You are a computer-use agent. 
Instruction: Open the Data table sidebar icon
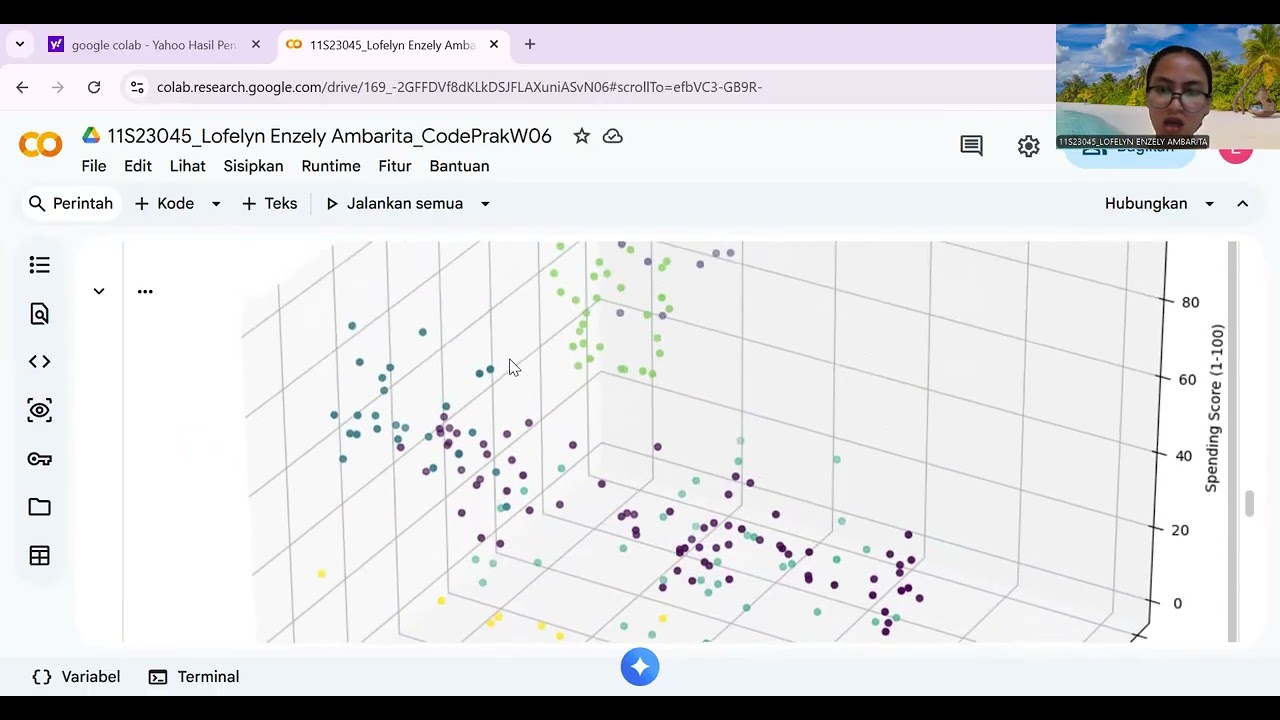(x=40, y=555)
